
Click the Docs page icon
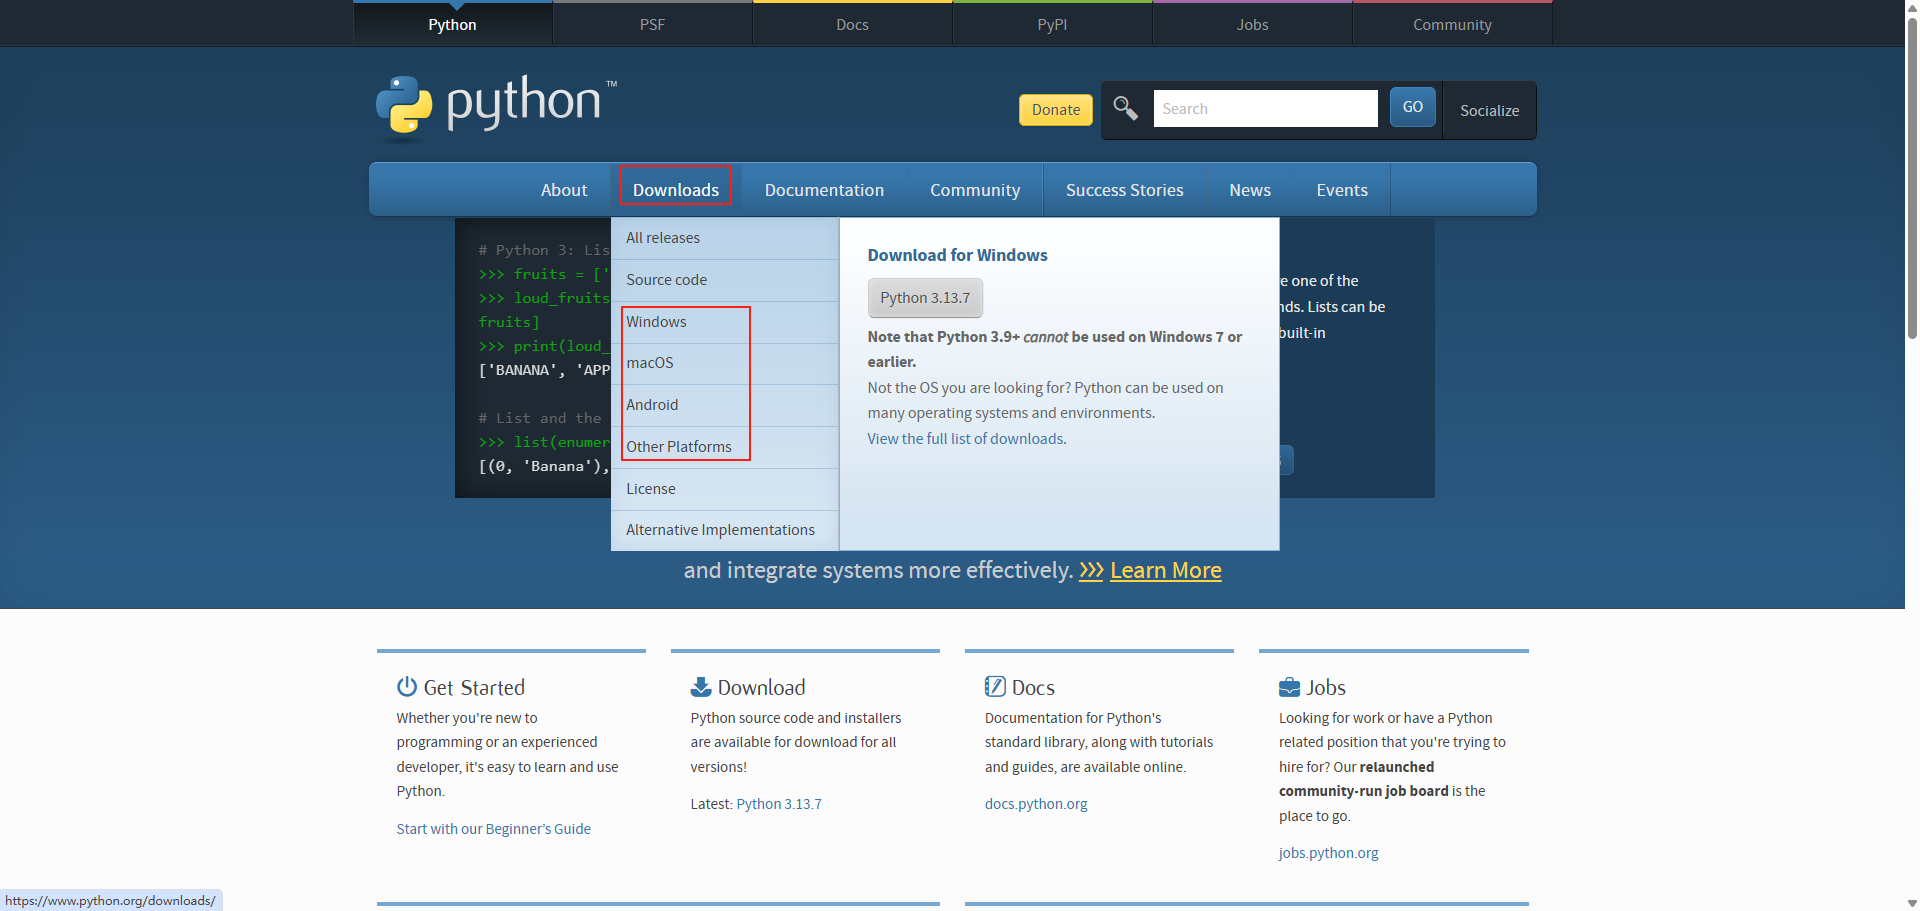point(995,686)
